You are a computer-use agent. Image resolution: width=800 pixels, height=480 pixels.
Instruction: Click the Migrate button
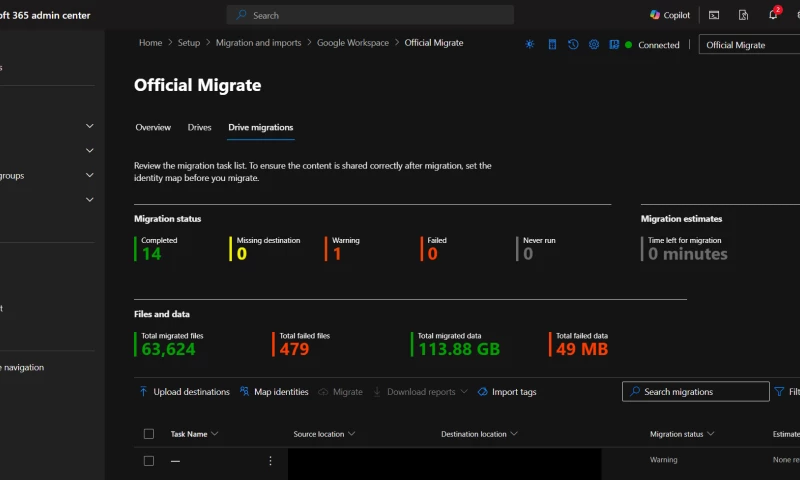(340, 392)
